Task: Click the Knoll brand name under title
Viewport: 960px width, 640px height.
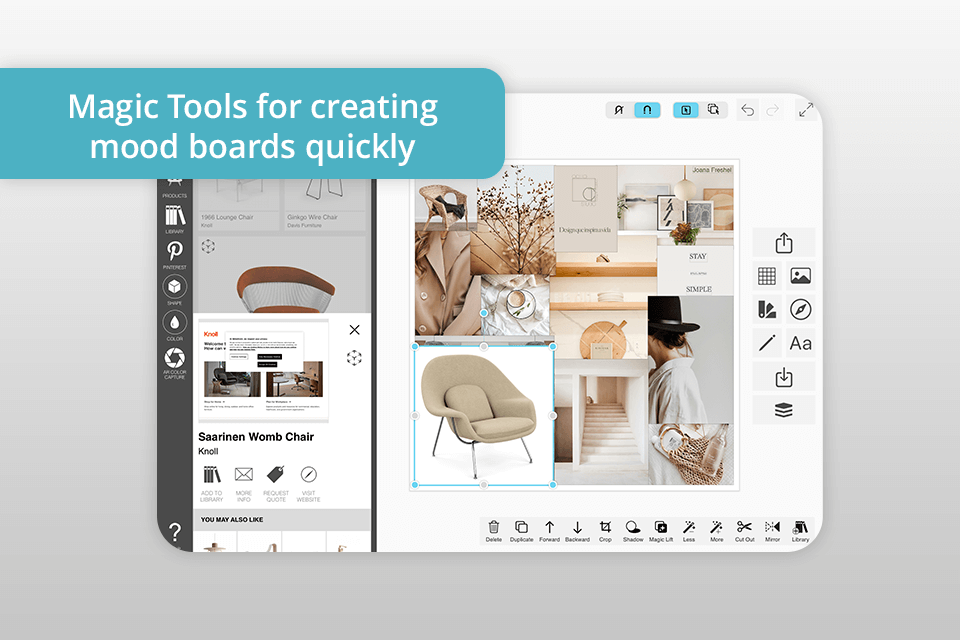Action: click(x=208, y=451)
